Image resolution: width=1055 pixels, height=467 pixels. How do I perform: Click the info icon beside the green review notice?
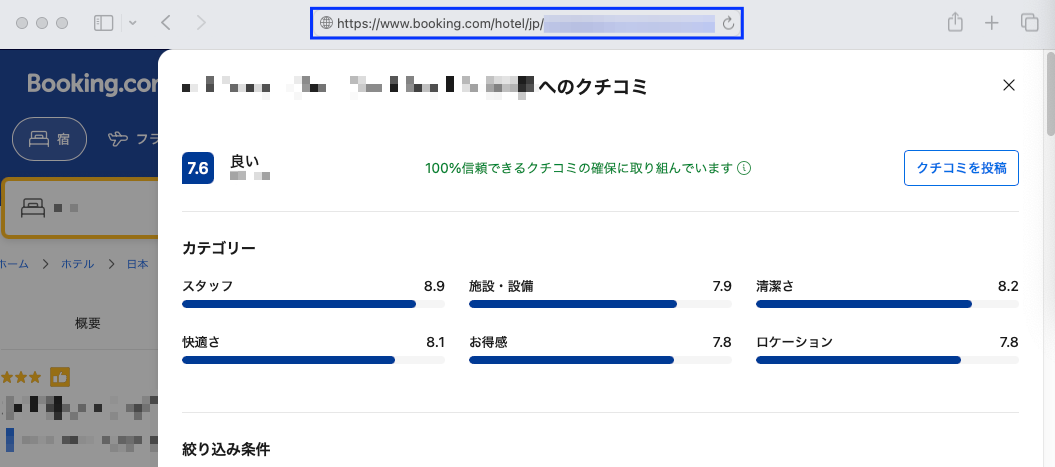(744, 169)
